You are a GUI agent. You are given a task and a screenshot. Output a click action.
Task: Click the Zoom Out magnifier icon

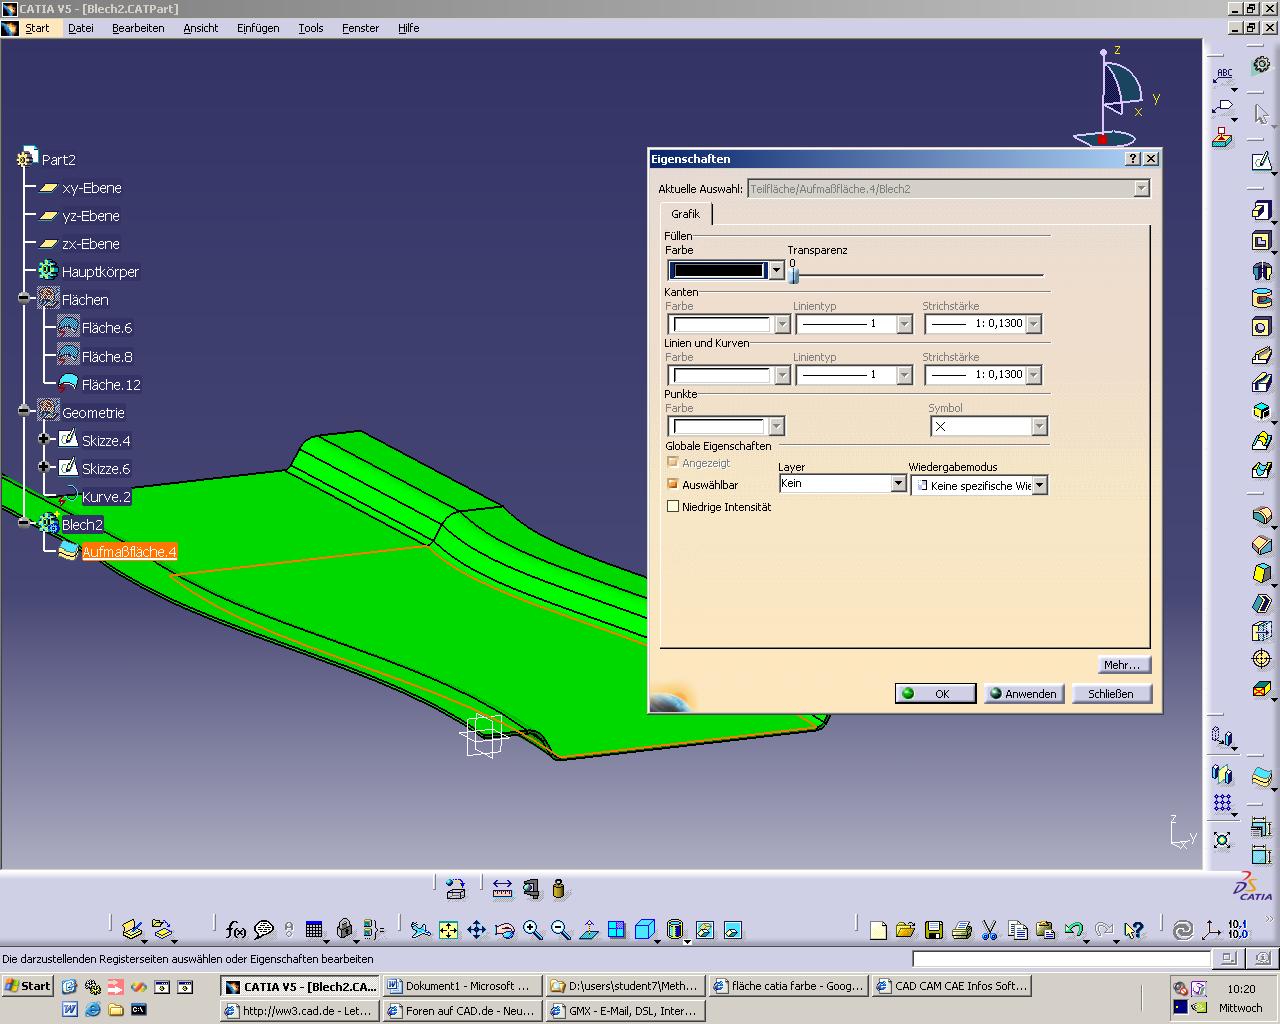560,930
